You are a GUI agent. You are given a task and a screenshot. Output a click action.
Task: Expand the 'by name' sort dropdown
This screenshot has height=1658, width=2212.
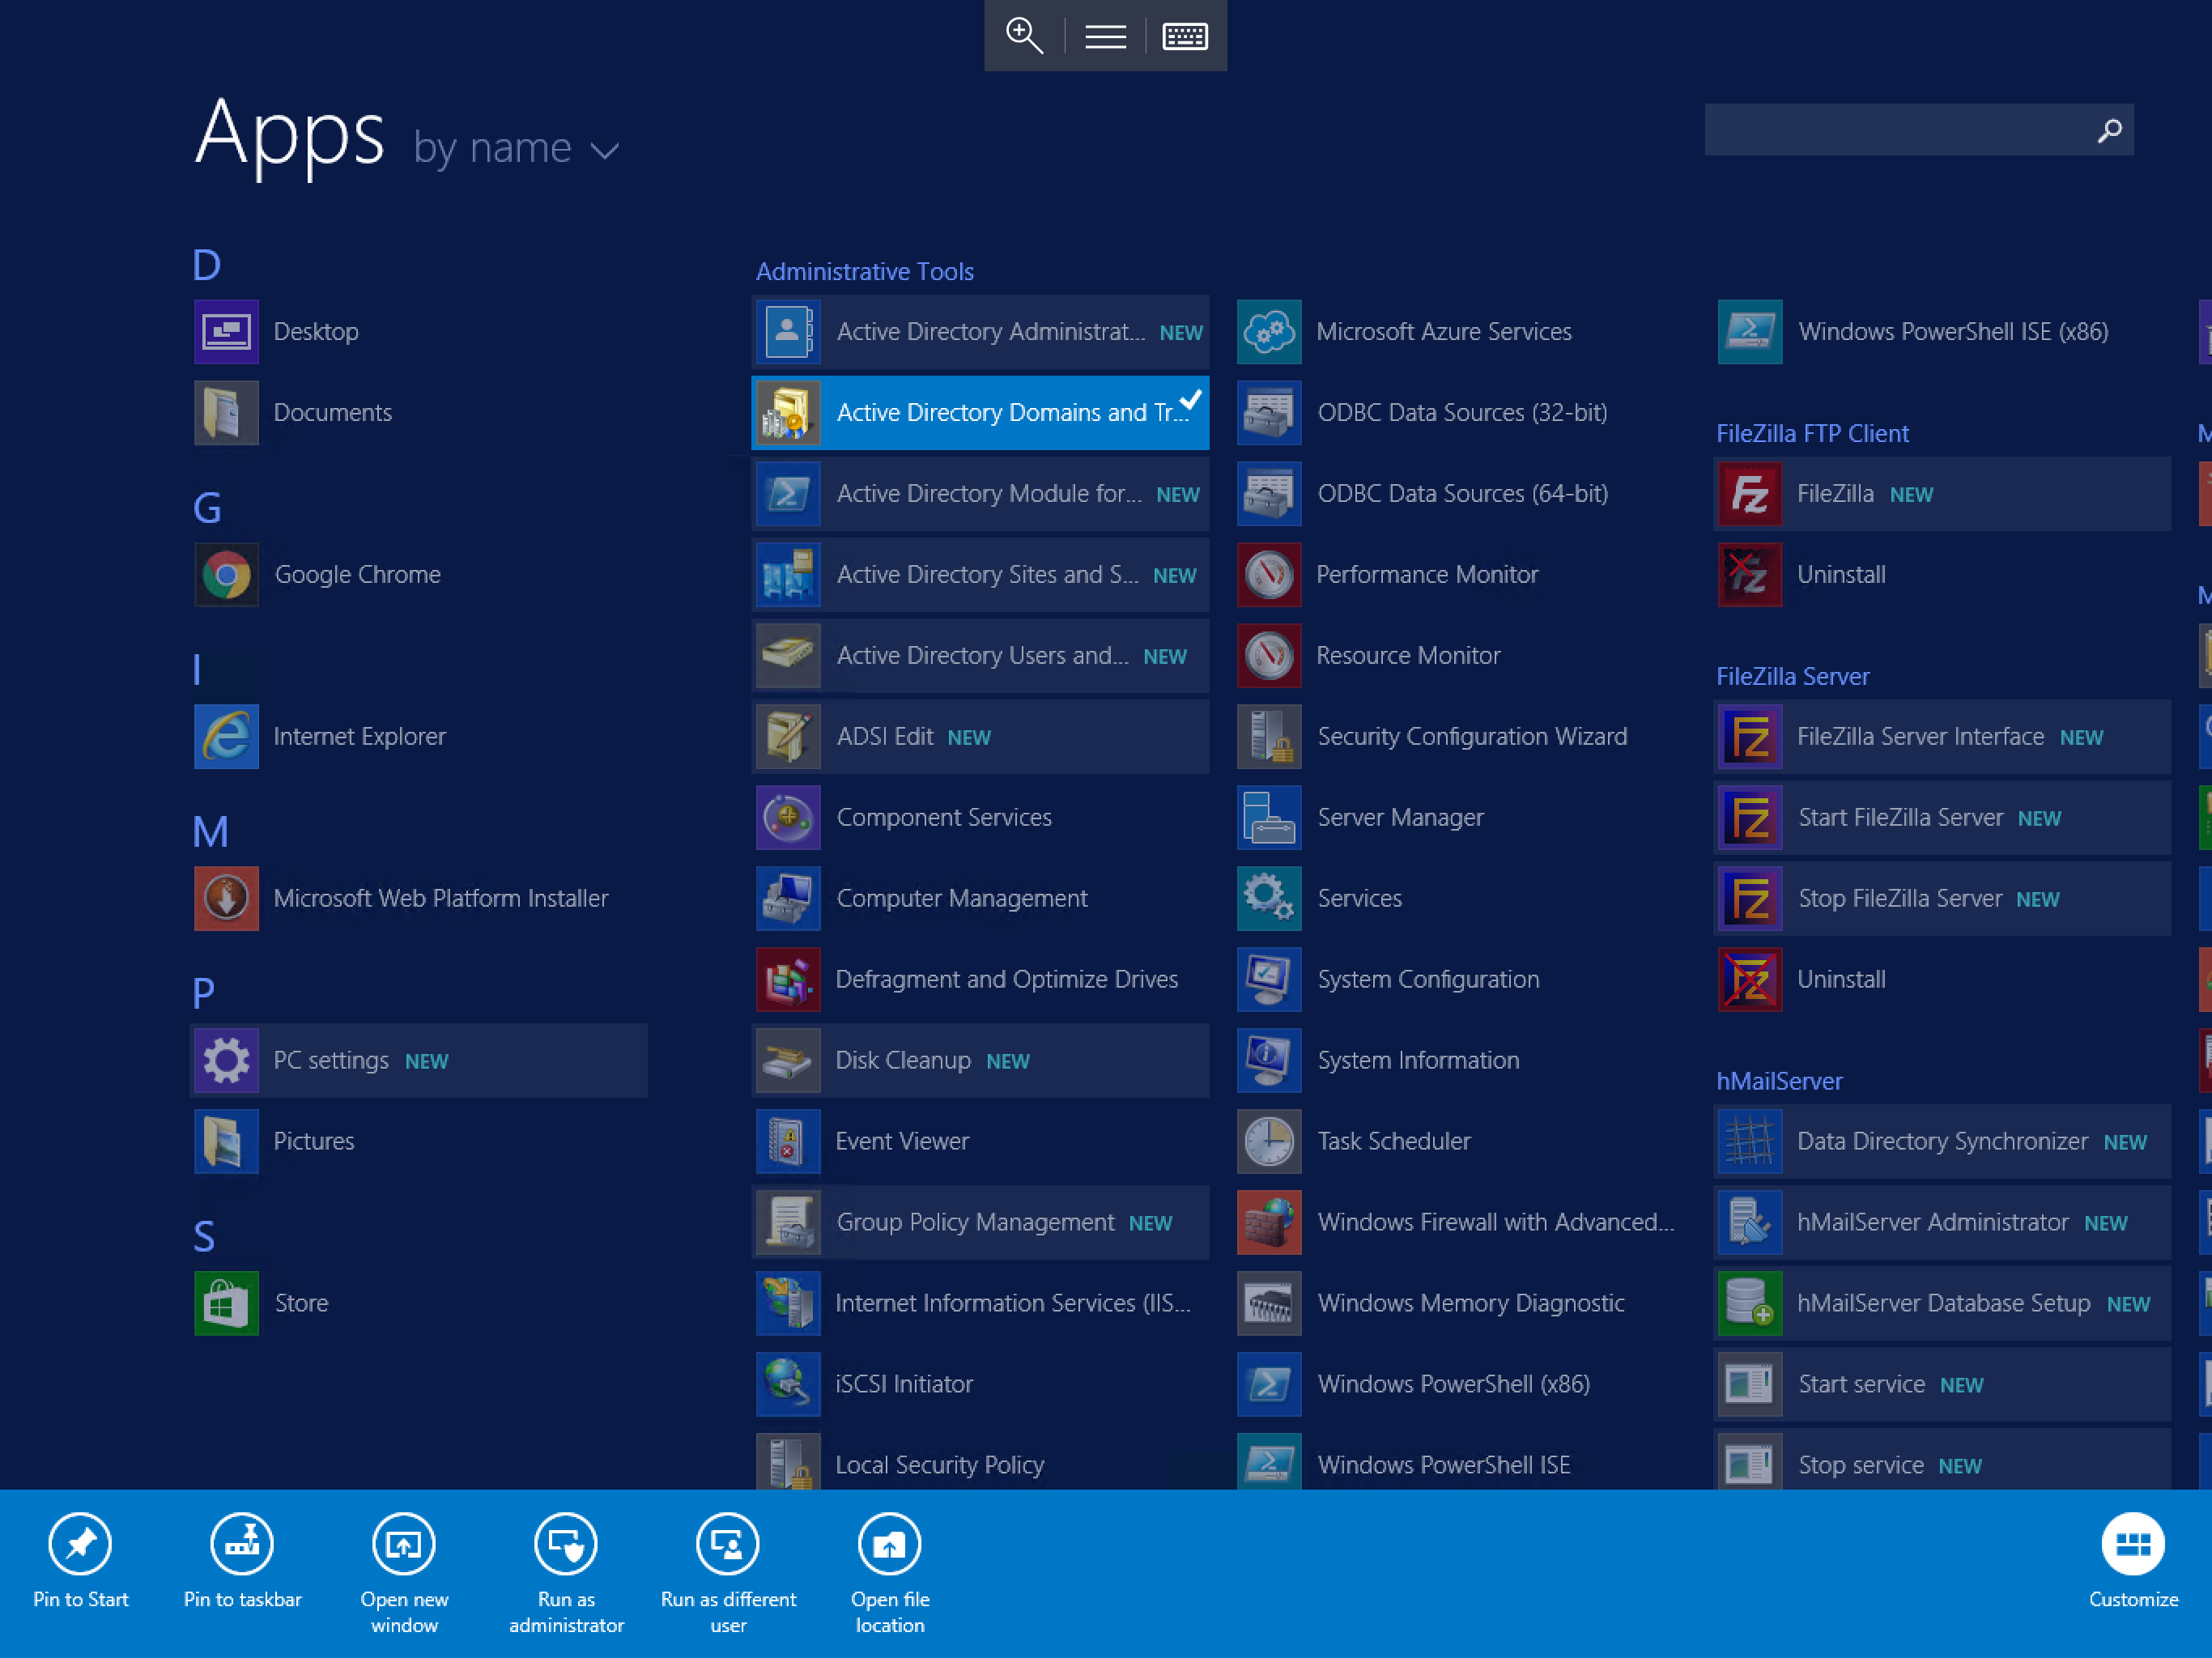[x=516, y=149]
